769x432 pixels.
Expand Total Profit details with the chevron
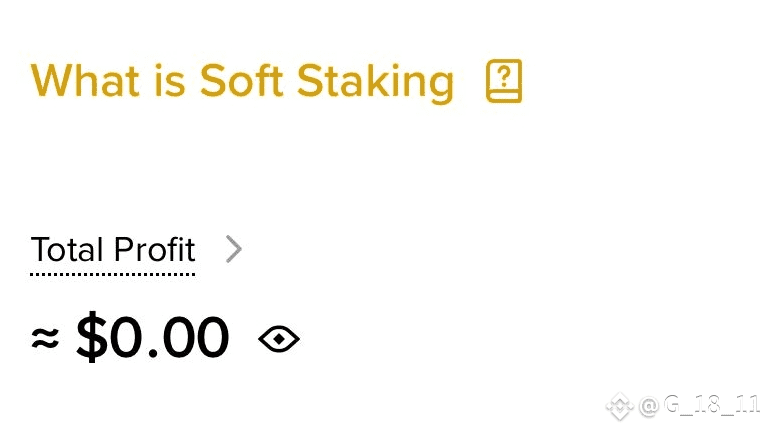pos(233,249)
